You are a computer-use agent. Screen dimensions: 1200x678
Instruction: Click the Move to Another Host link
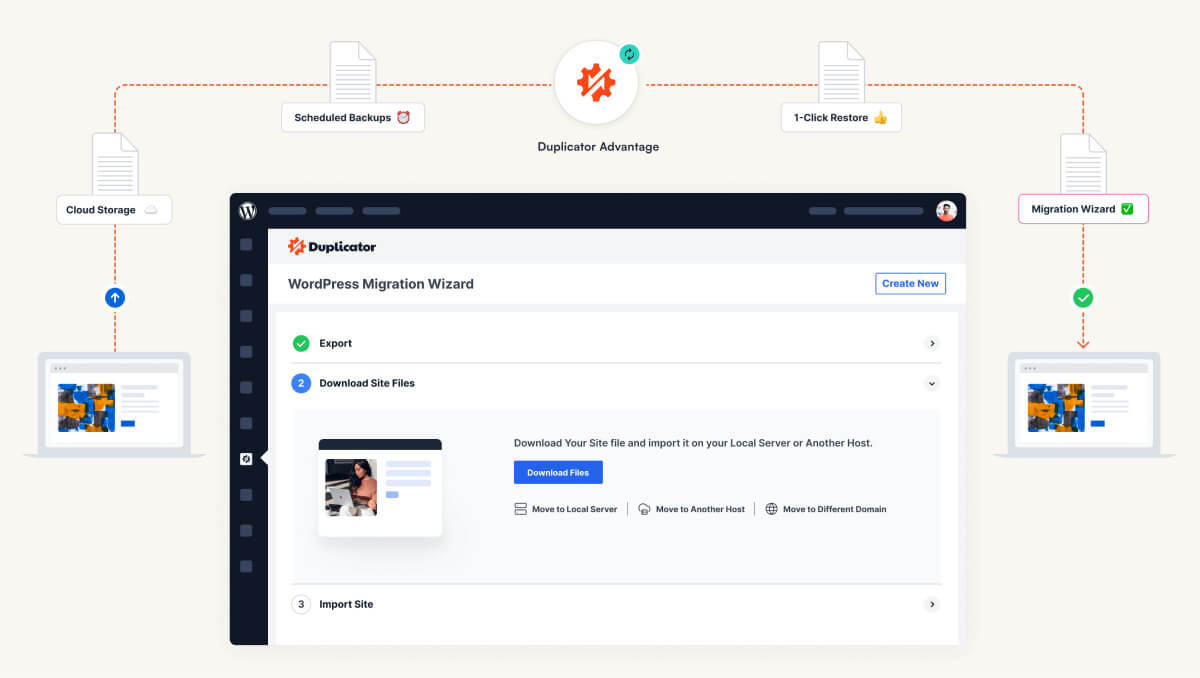691,509
